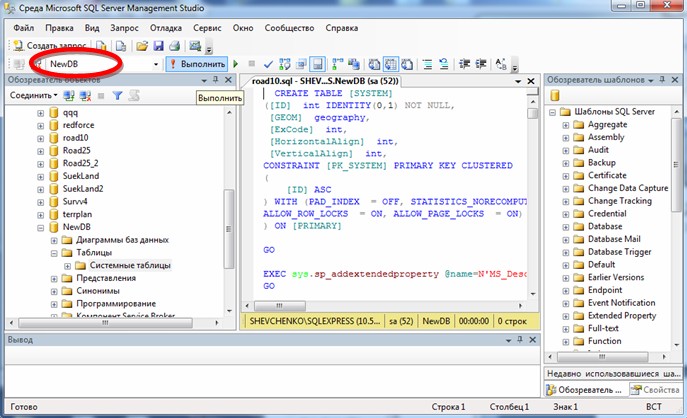Open the Запрос (Query) menu
This screenshot has height=418, width=687.
(x=124, y=27)
